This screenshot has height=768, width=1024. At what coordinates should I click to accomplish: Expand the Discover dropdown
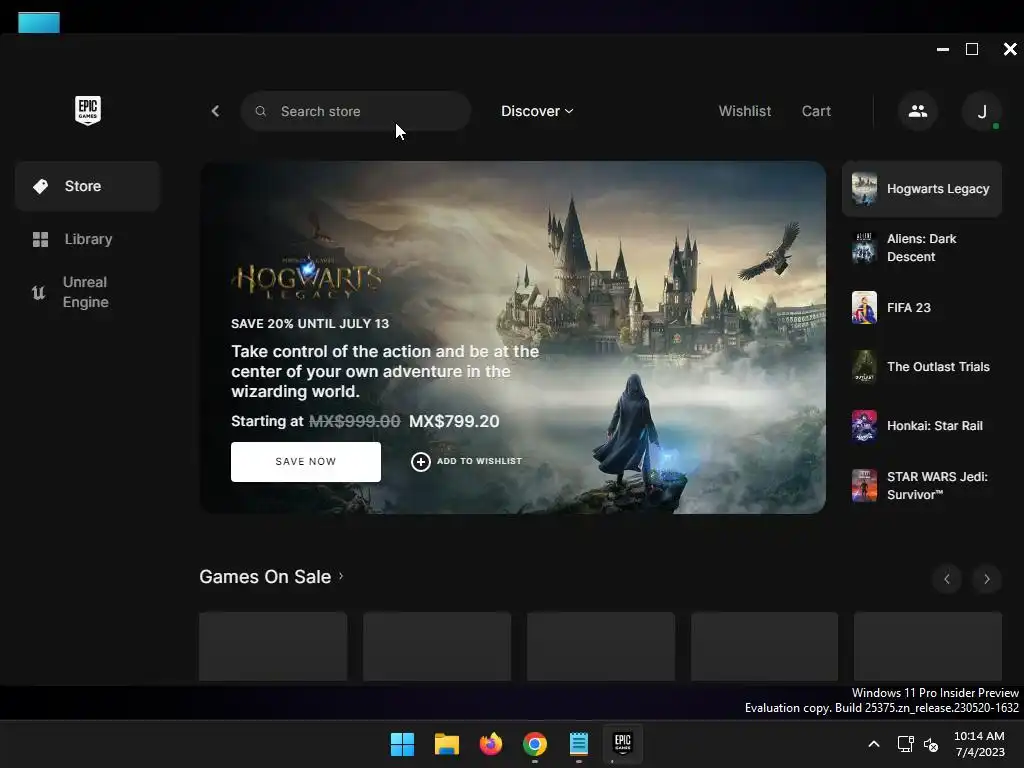(x=537, y=111)
